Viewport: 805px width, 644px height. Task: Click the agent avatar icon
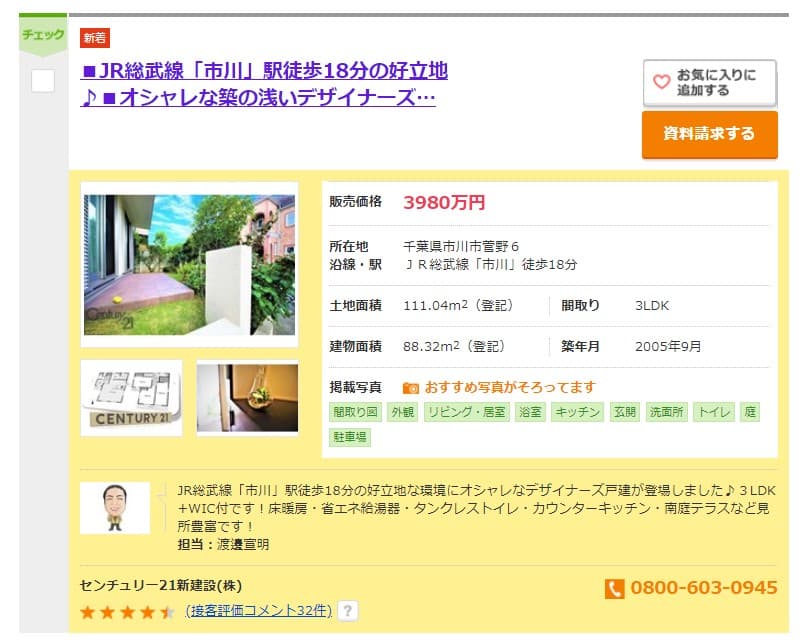coord(114,507)
